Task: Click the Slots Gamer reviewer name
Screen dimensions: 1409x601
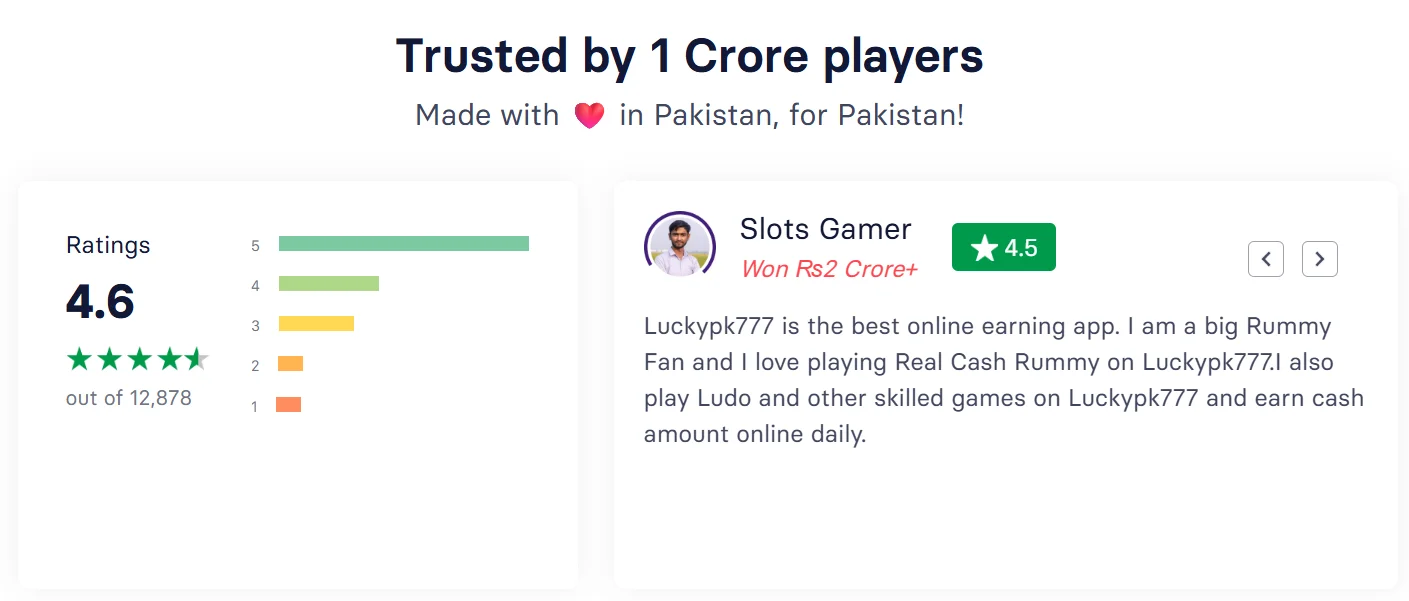Action: 825,229
